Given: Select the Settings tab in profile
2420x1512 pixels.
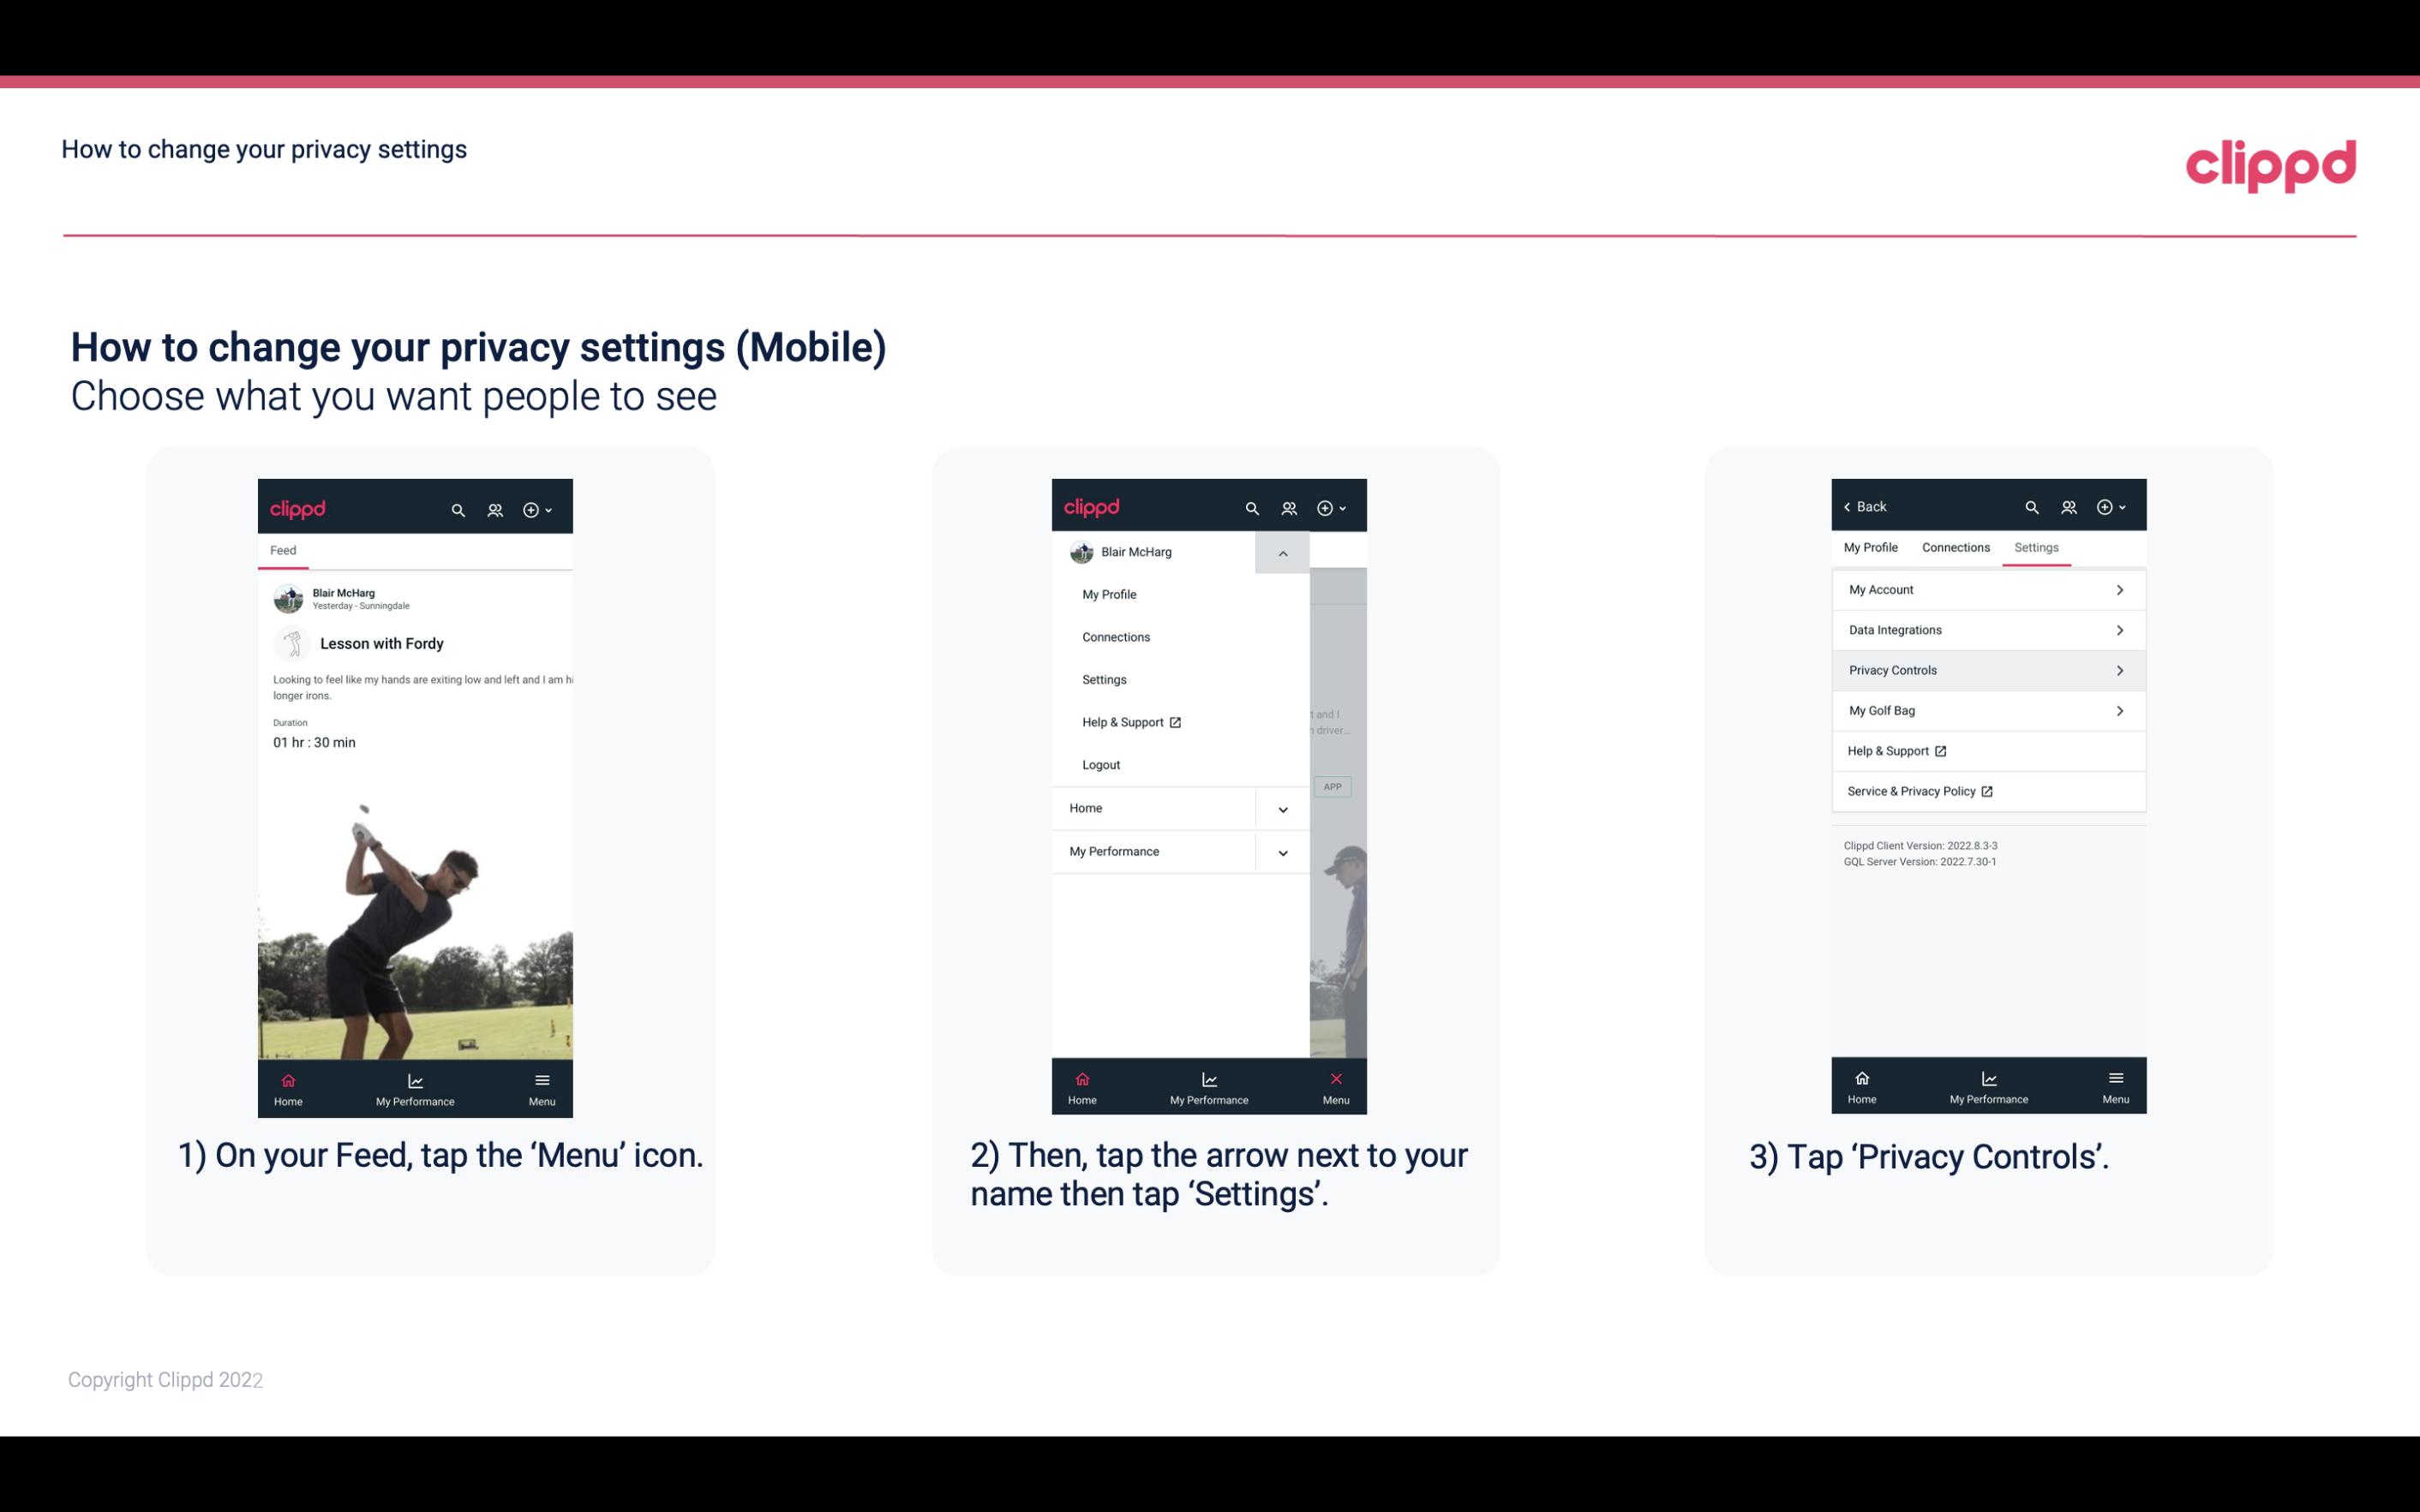Looking at the screenshot, I should (2035, 547).
